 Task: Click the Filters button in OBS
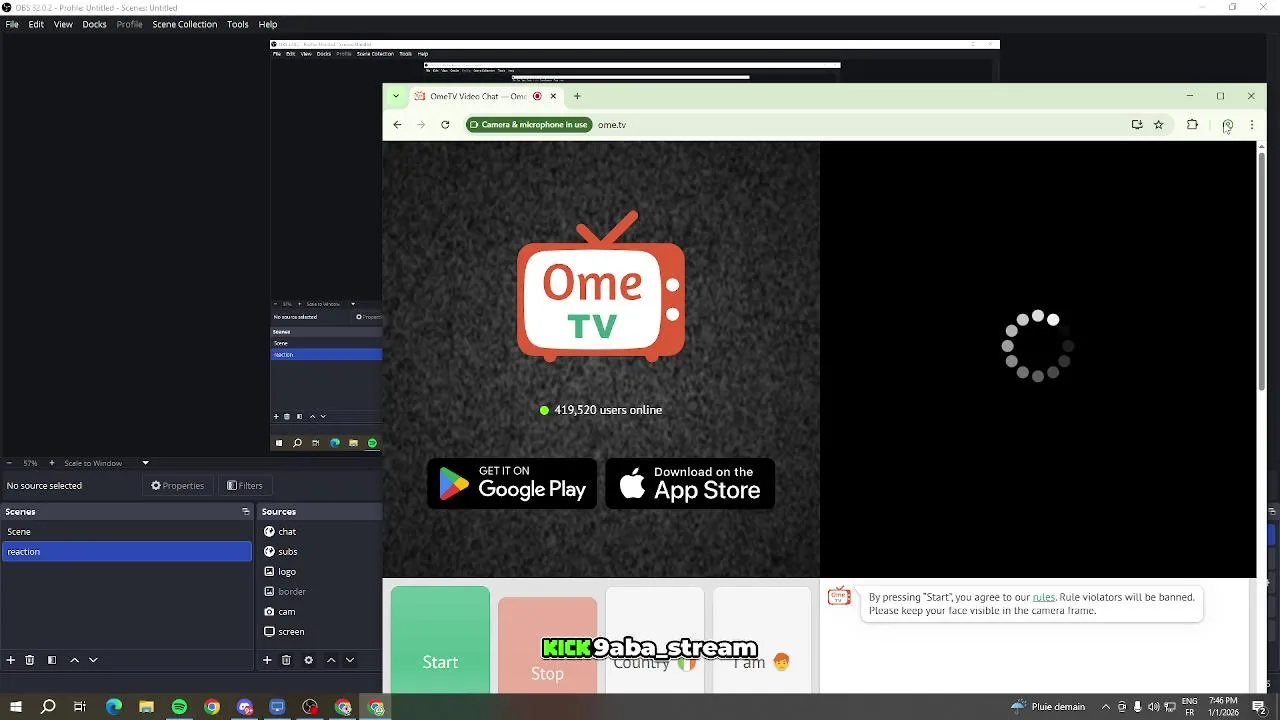pos(245,486)
